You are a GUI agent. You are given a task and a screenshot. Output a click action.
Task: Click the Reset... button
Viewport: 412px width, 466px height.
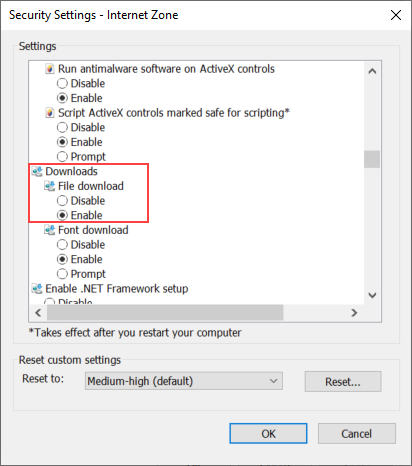(343, 381)
